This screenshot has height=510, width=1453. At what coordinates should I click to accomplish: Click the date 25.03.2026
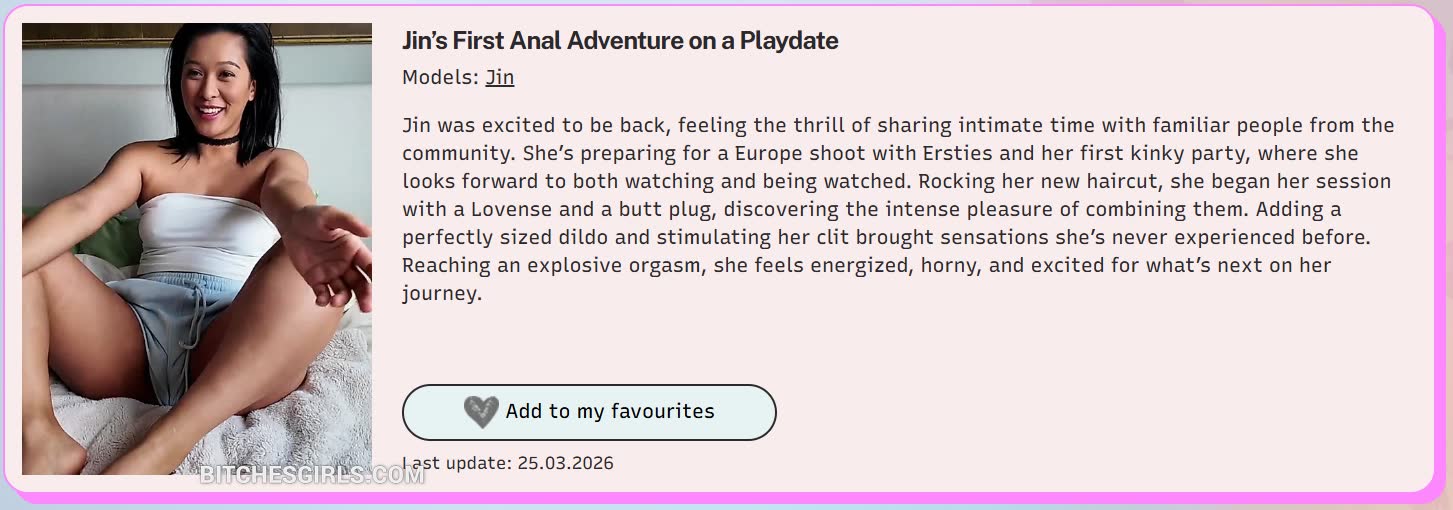566,463
